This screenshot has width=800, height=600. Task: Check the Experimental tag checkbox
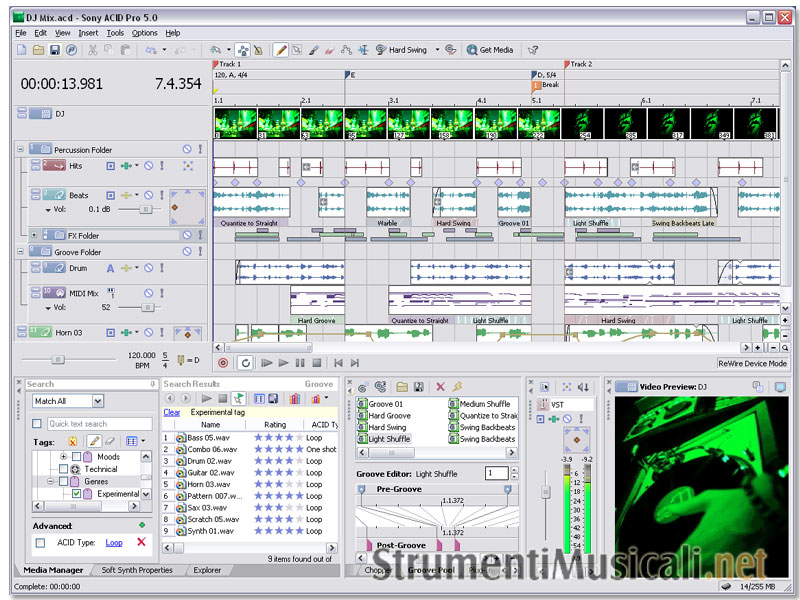[x=77, y=494]
